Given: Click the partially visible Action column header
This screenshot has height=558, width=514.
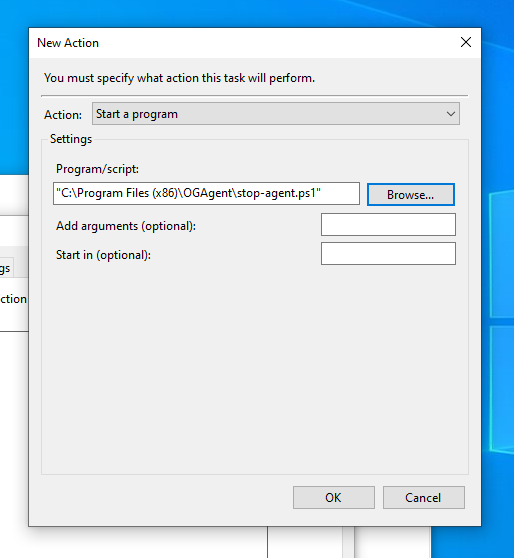Looking at the screenshot, I should [14, 299].
